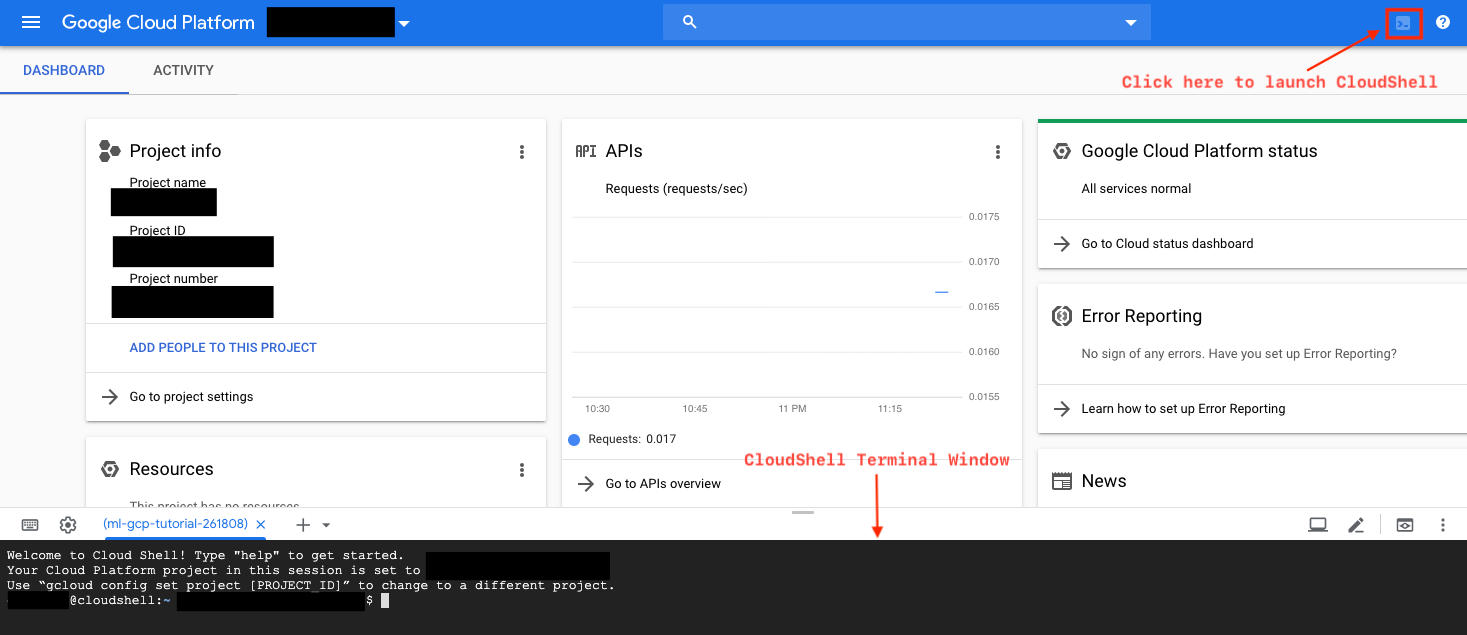This screenshot has height=635, width=1467.
Task: Click arrow beside Cloud status dashboard
Action: click(1062, 244)
